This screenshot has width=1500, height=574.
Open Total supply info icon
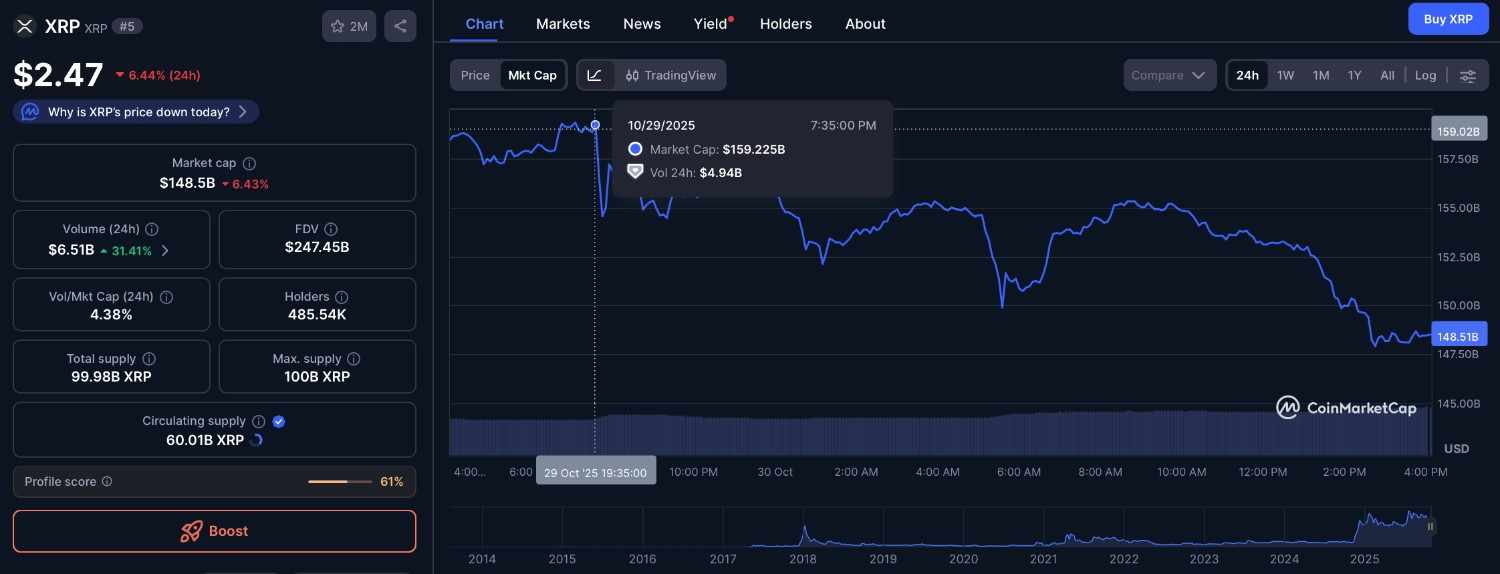click(x=149, y=359)
